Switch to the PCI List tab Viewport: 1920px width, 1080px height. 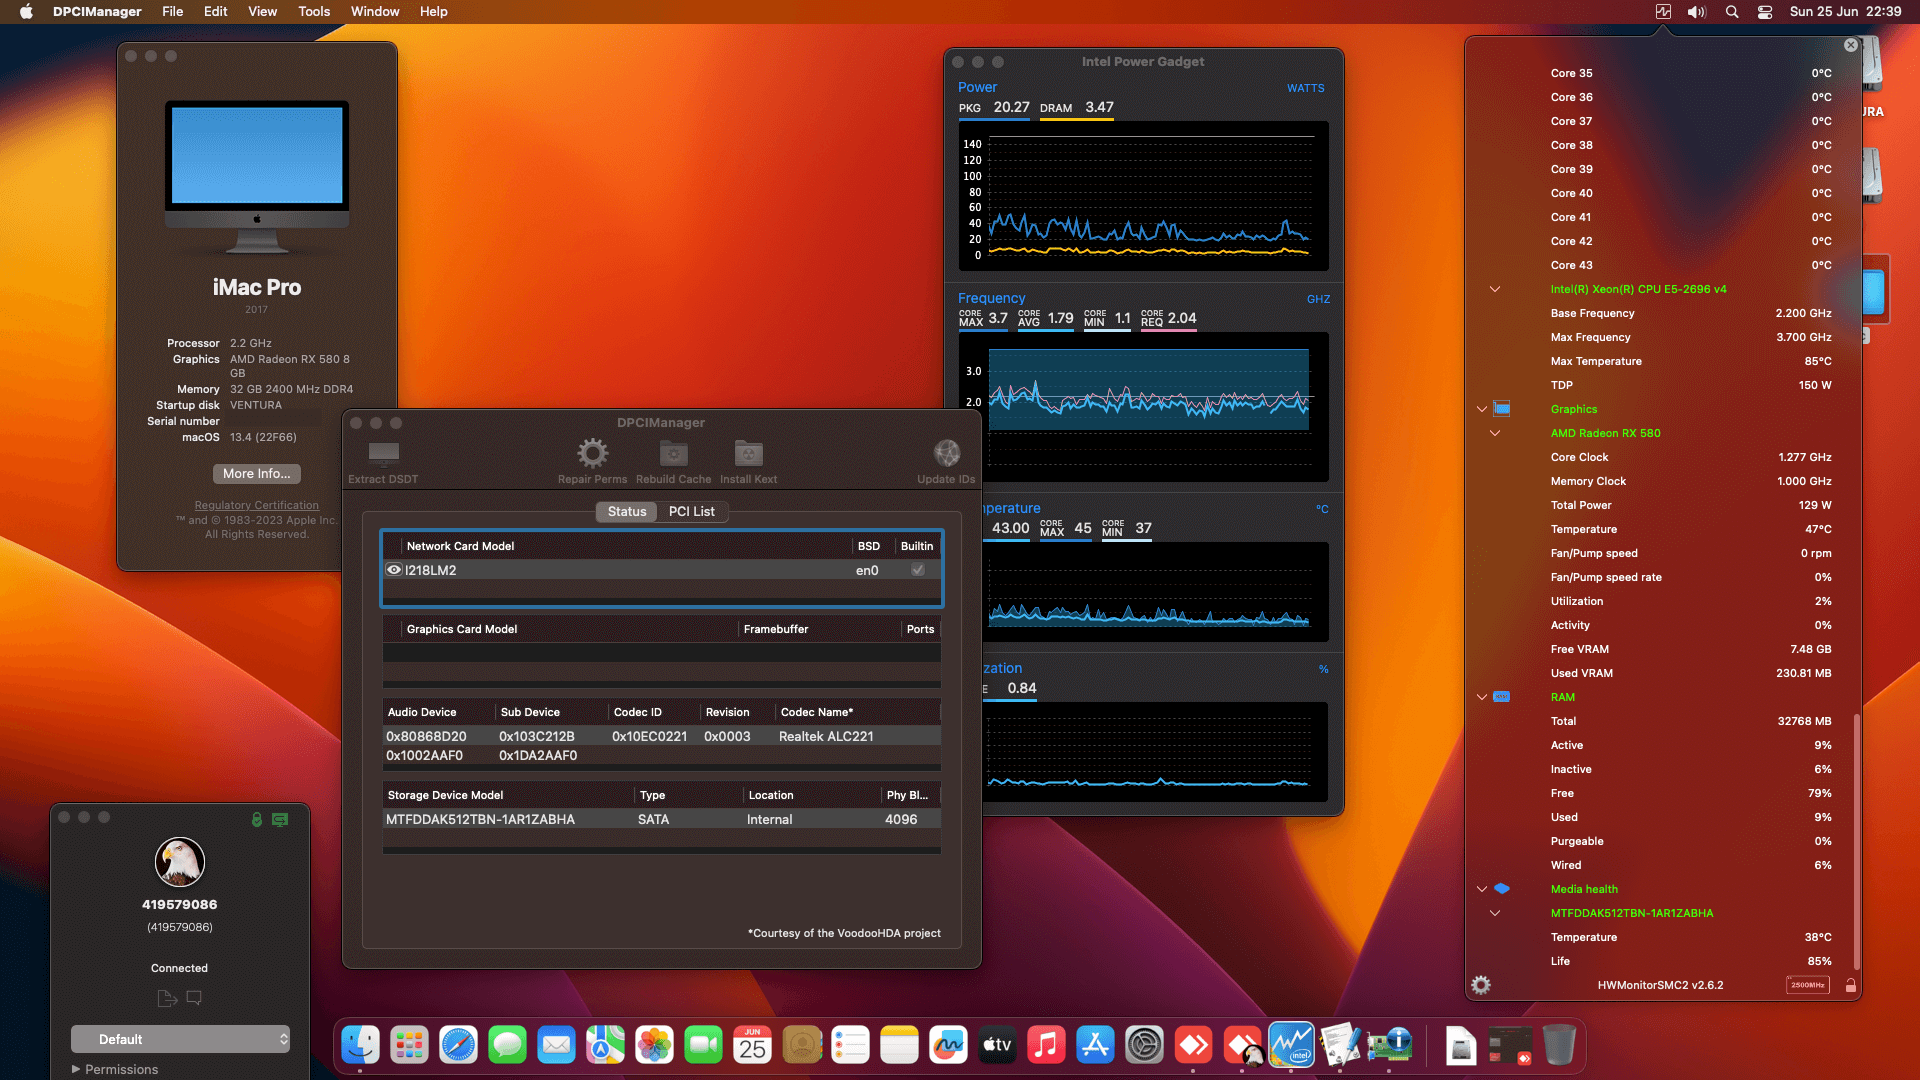click(x=692, y=511)
